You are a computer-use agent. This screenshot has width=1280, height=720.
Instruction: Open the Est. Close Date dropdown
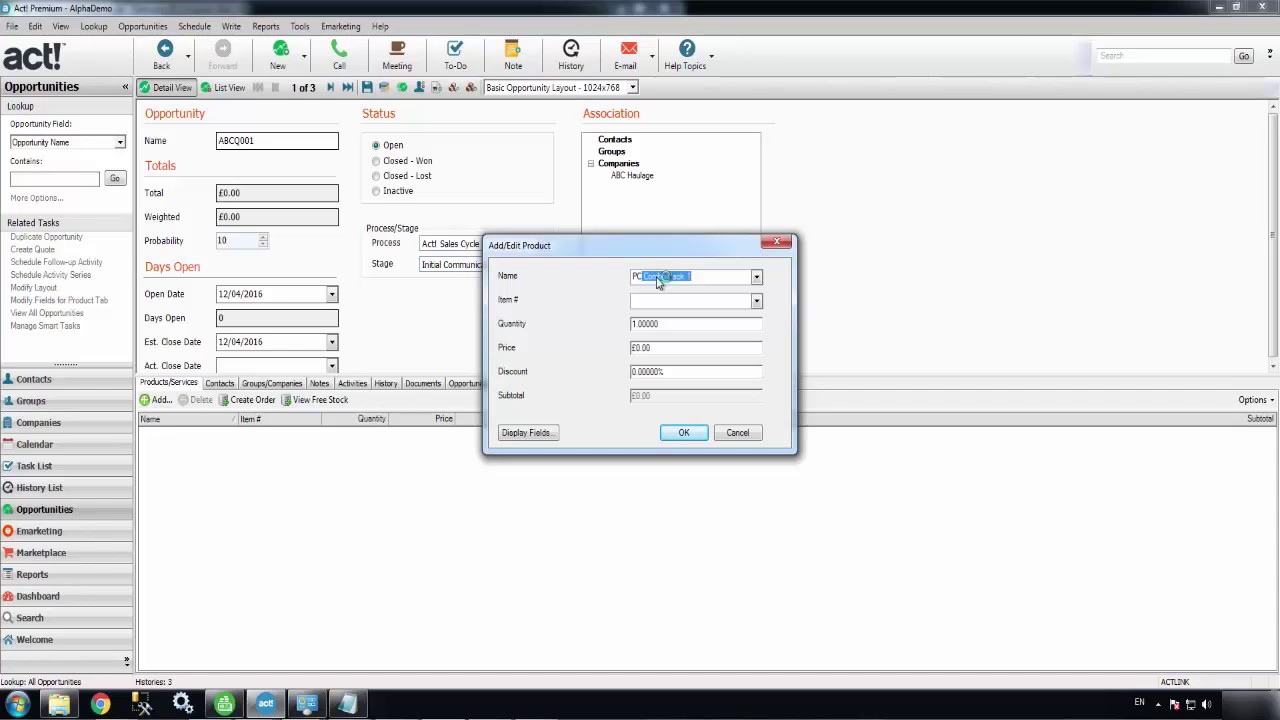332,342
